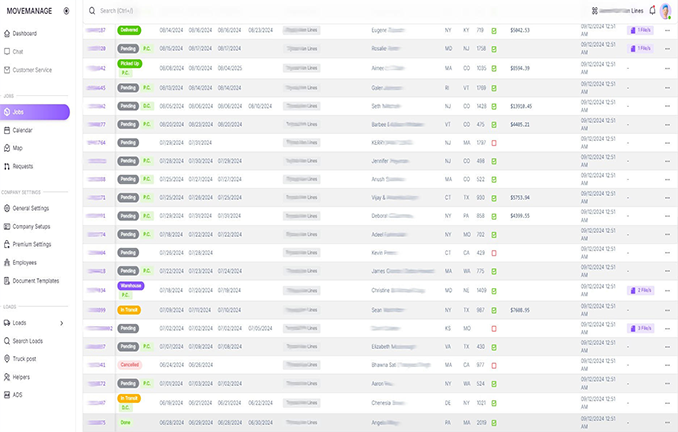Toggle green checkbox in Eugene's row
This screenshot has width=678, height=432.
pyautogui.click(x=494, y=30)
